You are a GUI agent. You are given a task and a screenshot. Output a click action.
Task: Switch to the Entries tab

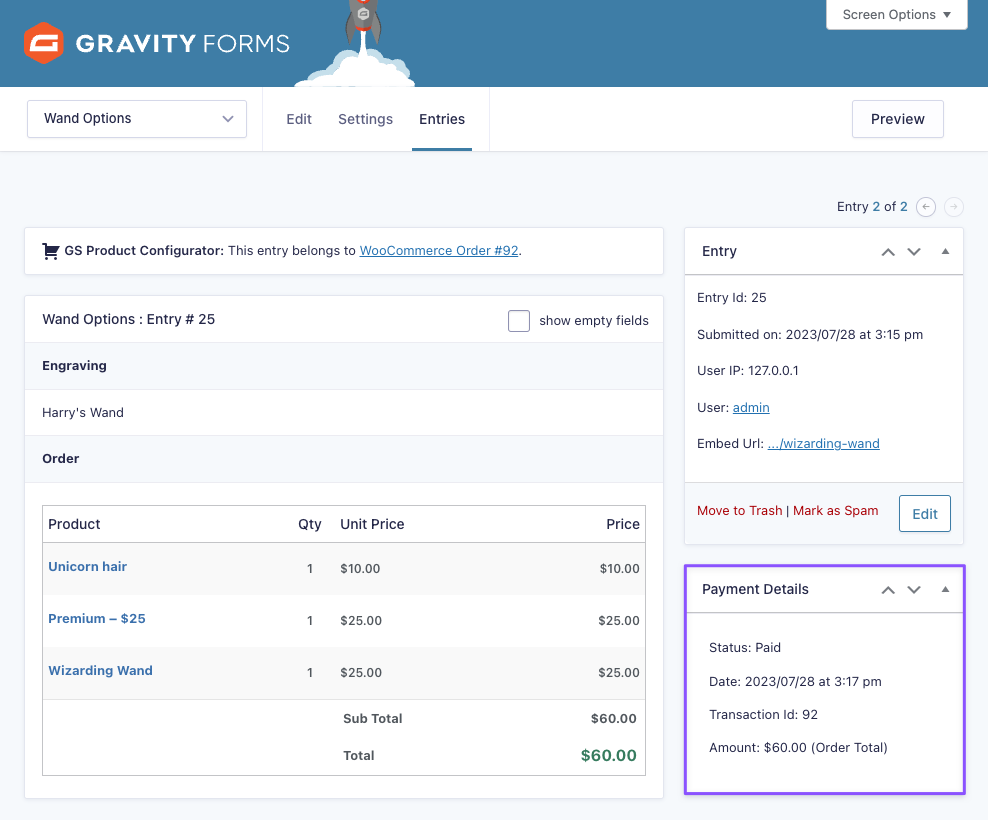(442, 119)
